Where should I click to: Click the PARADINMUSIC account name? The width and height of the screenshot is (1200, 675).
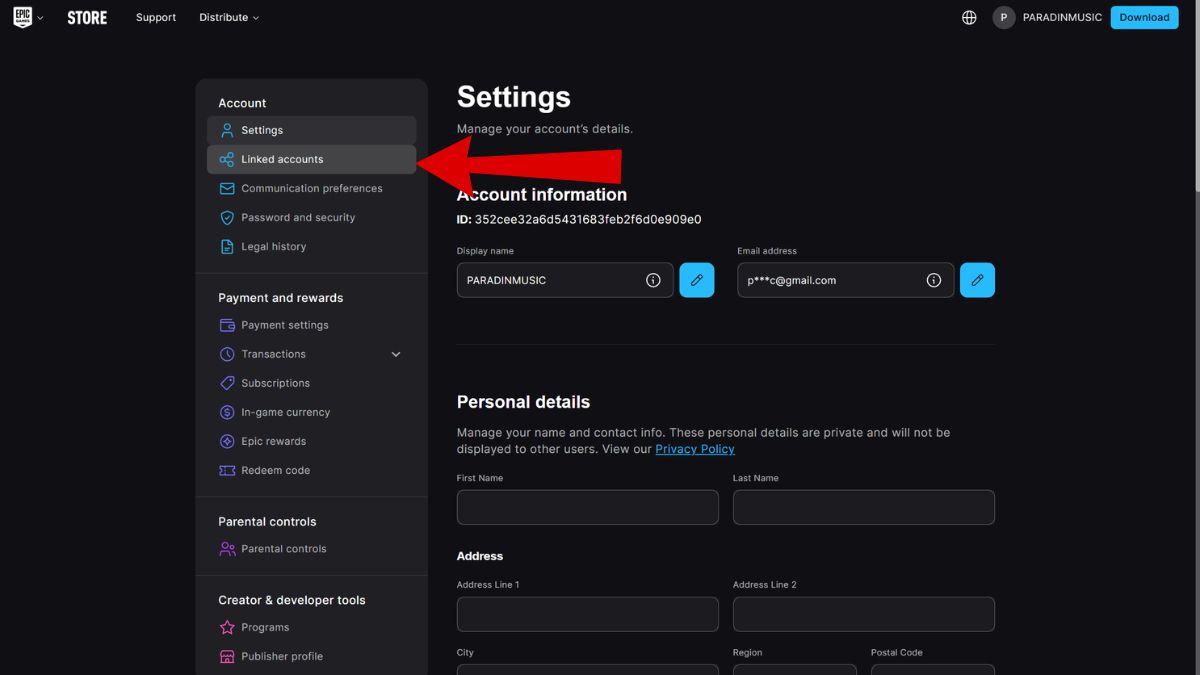[x=1062, y=17]
